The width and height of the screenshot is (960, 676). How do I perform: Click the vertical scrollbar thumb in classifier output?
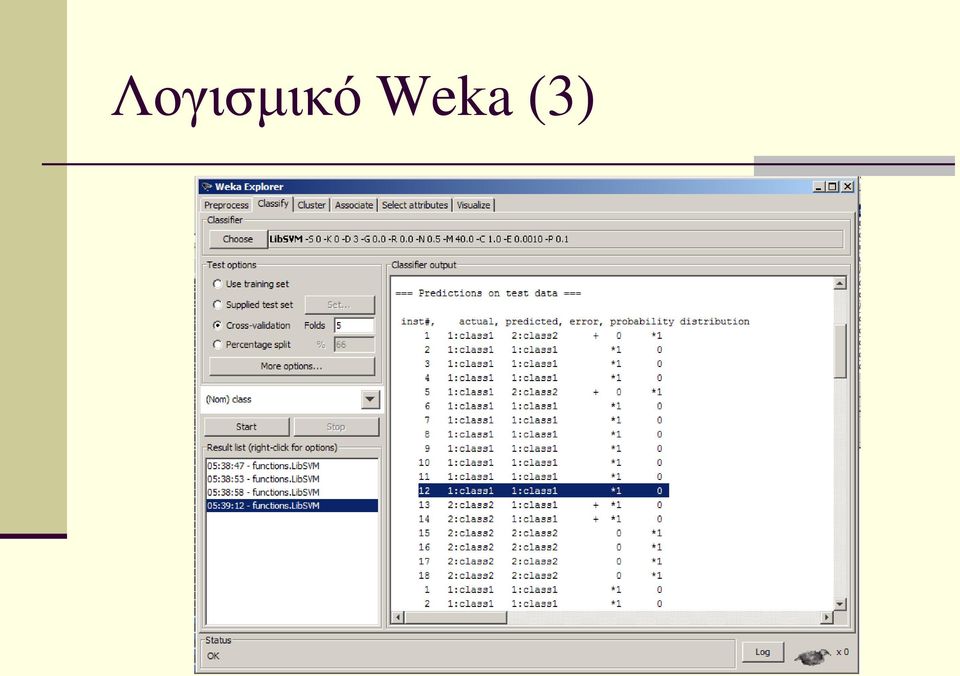840,351
